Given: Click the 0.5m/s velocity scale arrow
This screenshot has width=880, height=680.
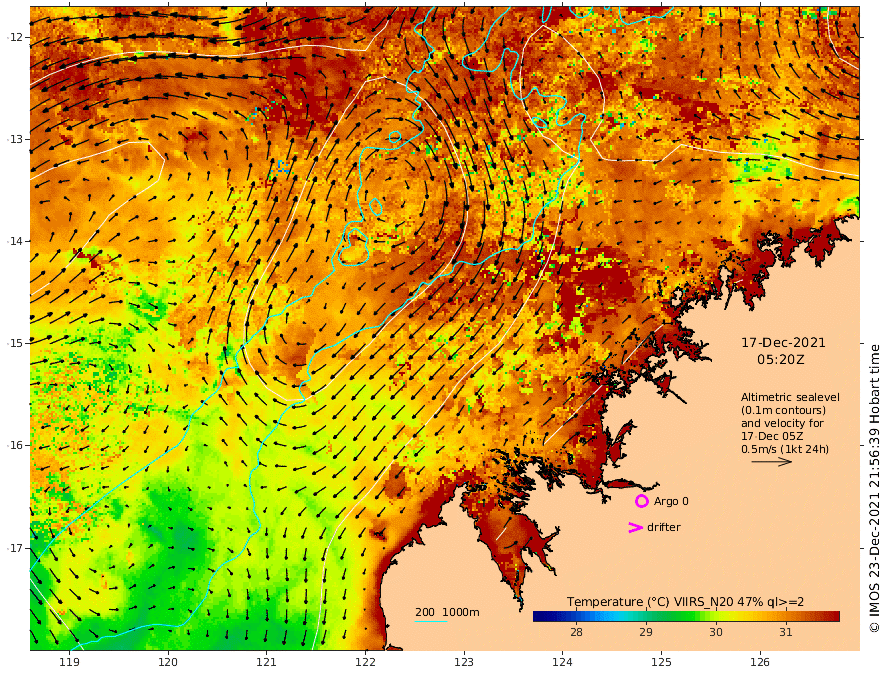Looking at the screenshot, I should 772,462.
